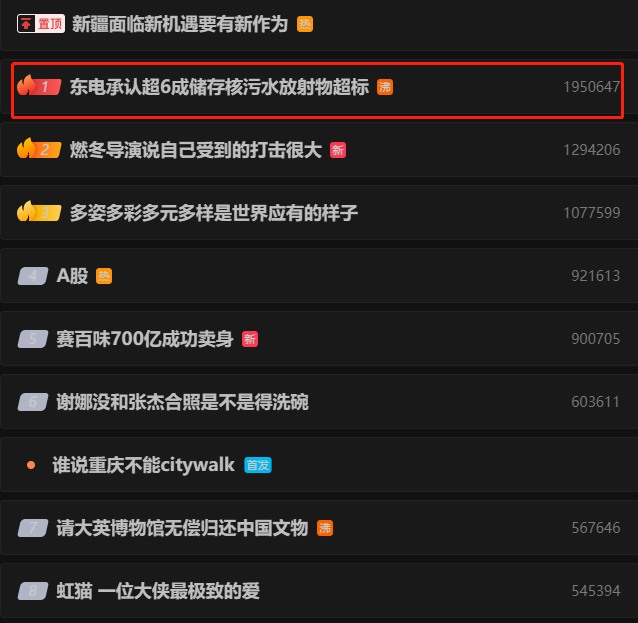Open topic 东电承认超6成储存核污水放射物超标
Image resolution: width=638 pixels, height=623 pixels.
[x=219, y=87]
